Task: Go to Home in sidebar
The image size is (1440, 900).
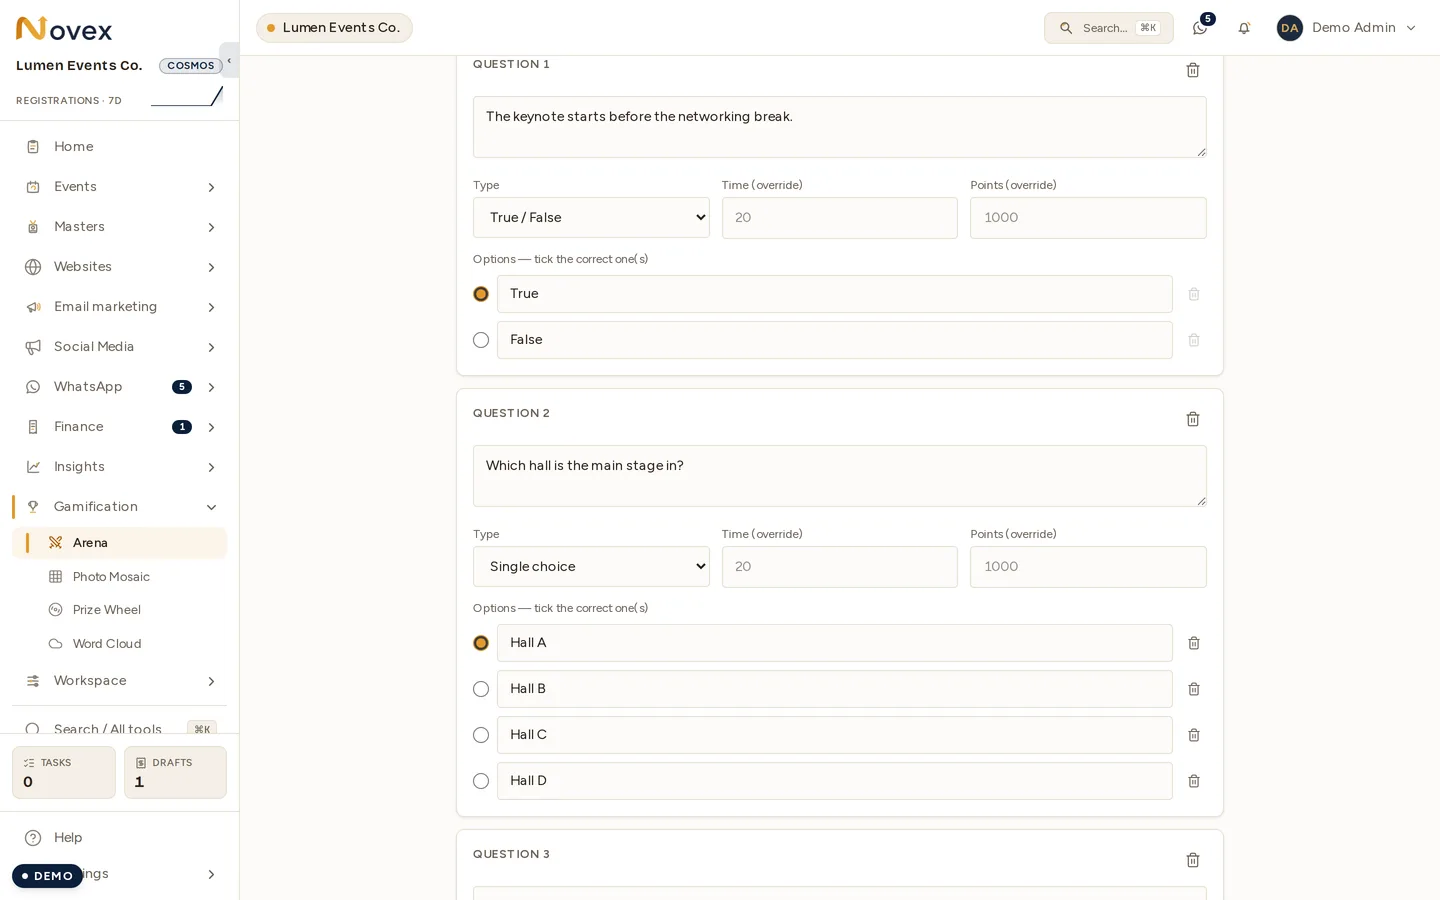Action: click(119, 147)
